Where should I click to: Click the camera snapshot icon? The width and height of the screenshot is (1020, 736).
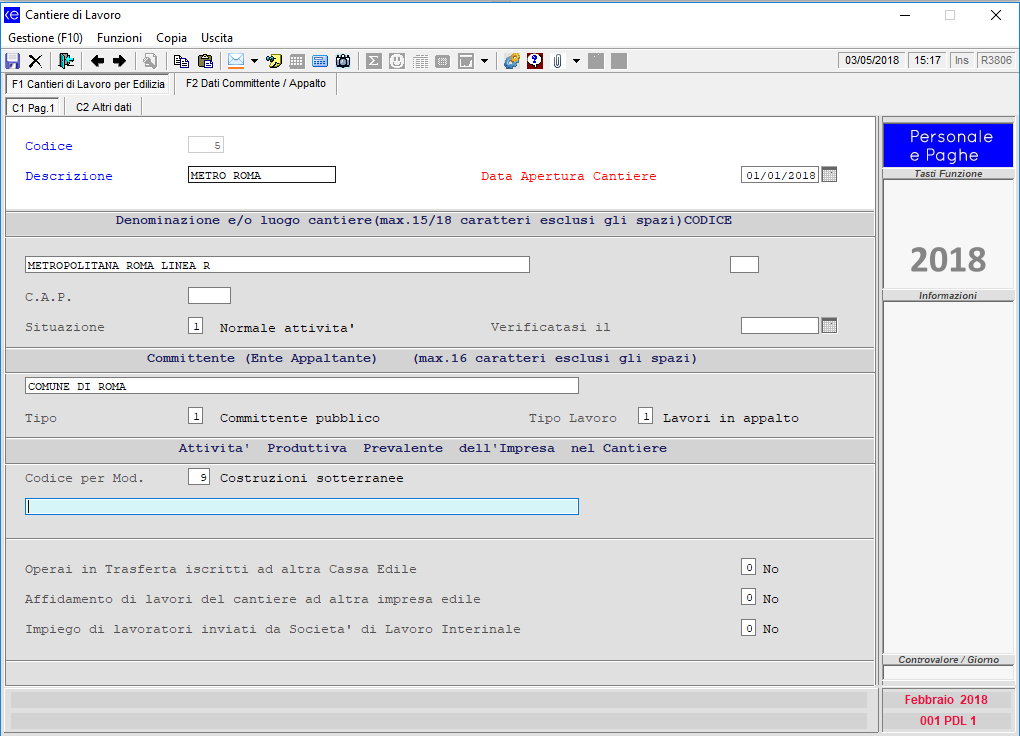click(343, 61)
